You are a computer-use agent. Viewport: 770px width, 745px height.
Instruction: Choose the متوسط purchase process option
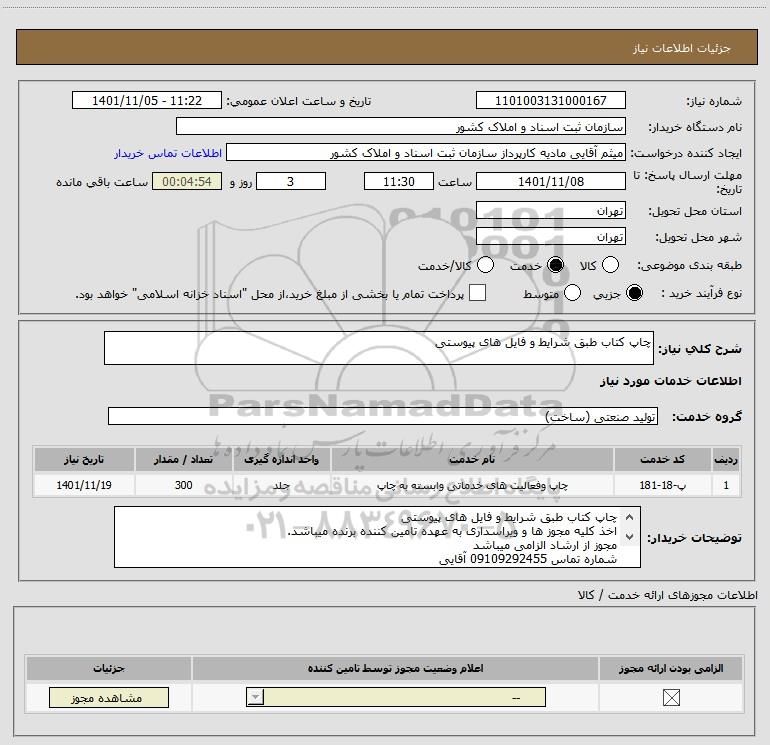[572, 293]
